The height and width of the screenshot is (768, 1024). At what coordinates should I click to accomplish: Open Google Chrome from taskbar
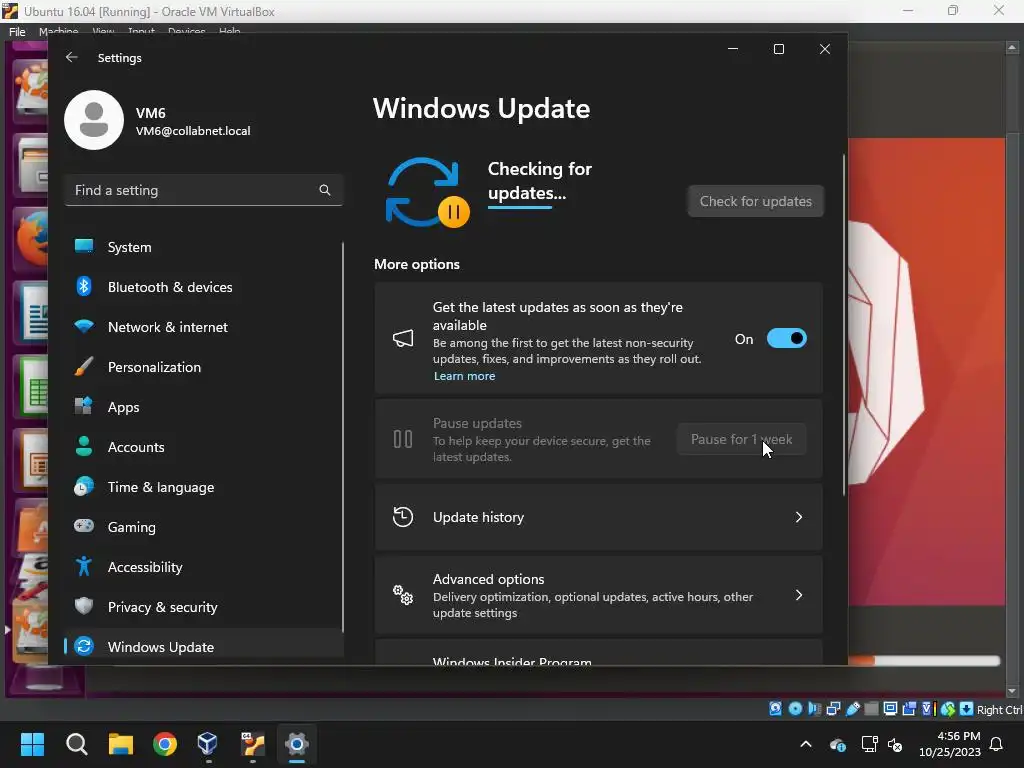pyautogui.click(x=165, y=744)
